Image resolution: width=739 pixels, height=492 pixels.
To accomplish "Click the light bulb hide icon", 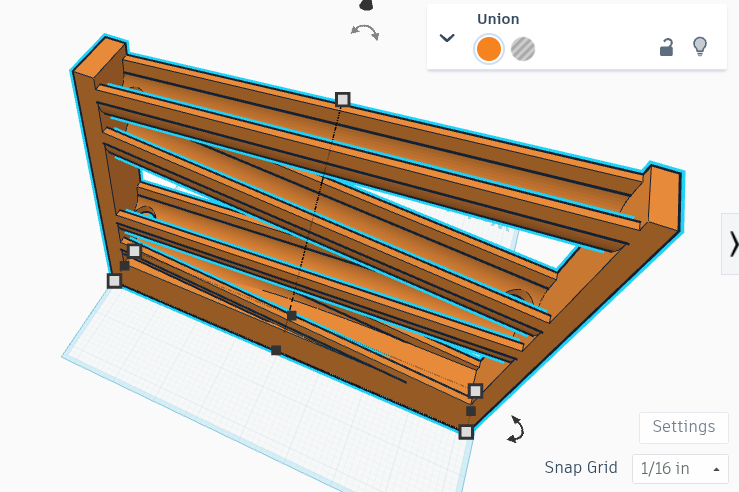I will click(x=700, y=47).
